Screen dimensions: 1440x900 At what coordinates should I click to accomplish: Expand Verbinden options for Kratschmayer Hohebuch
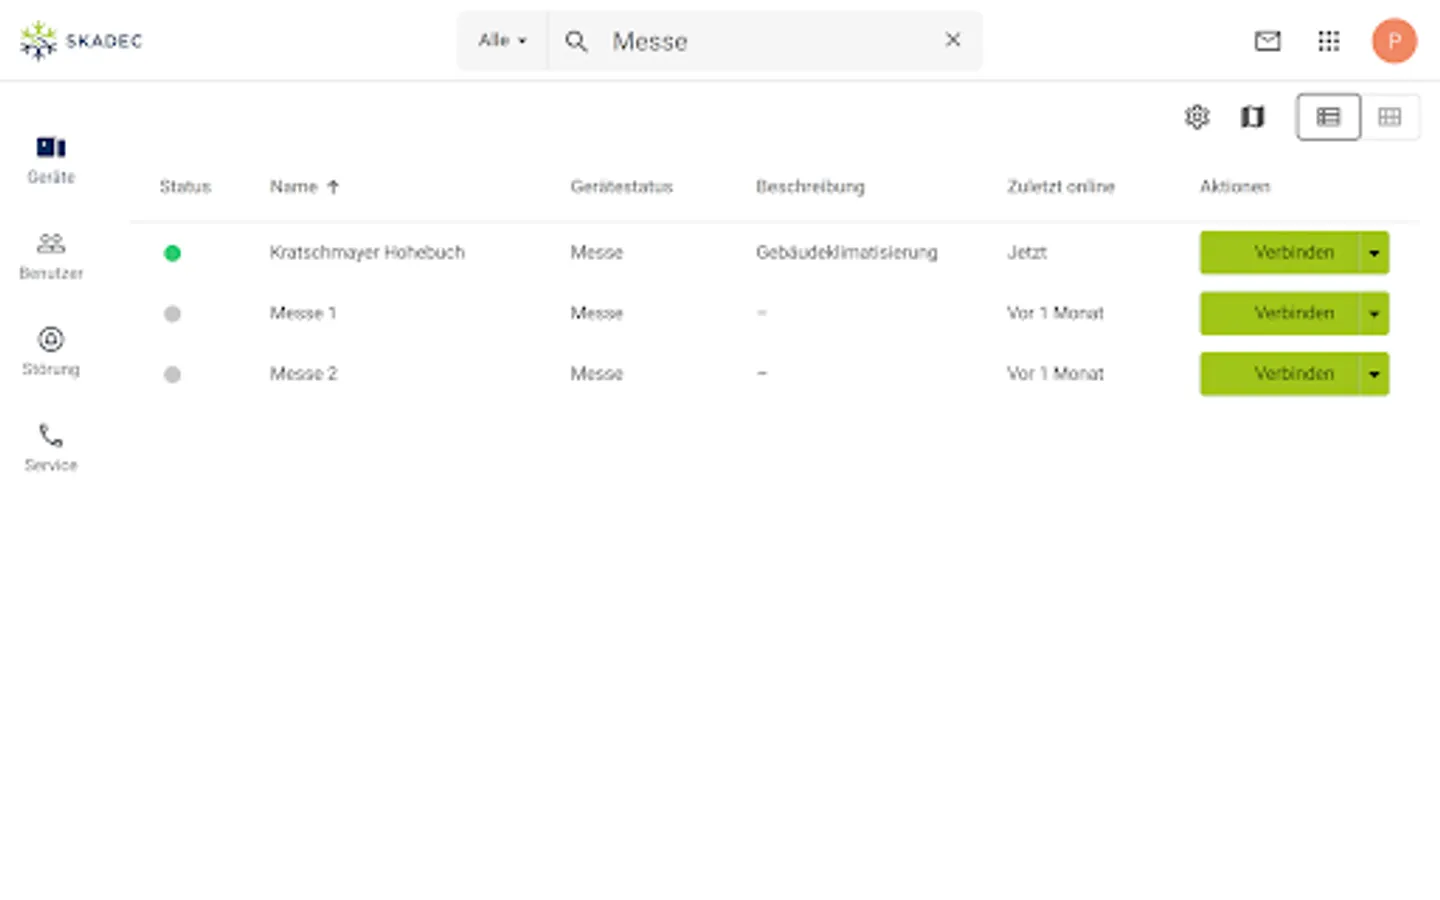[x=1374, y=253]
